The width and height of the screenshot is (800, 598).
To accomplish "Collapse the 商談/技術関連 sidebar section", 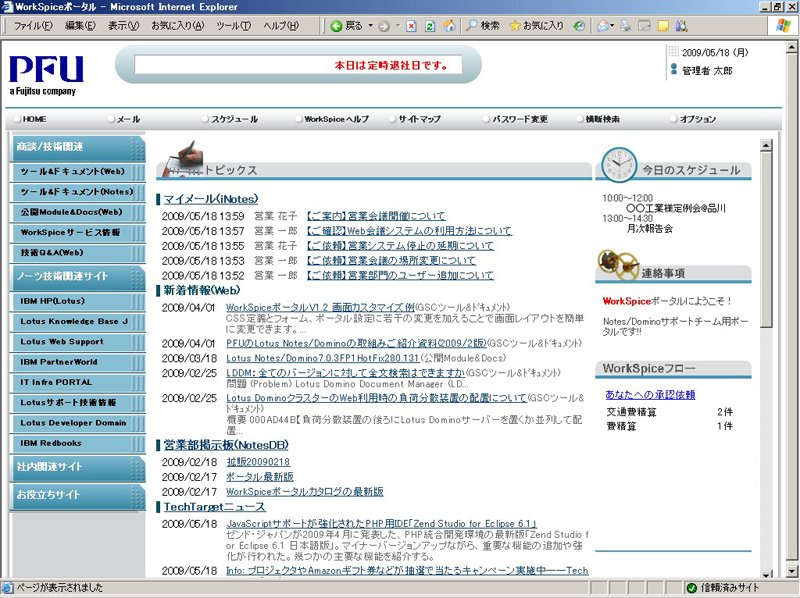I will (x=78, y=148).
